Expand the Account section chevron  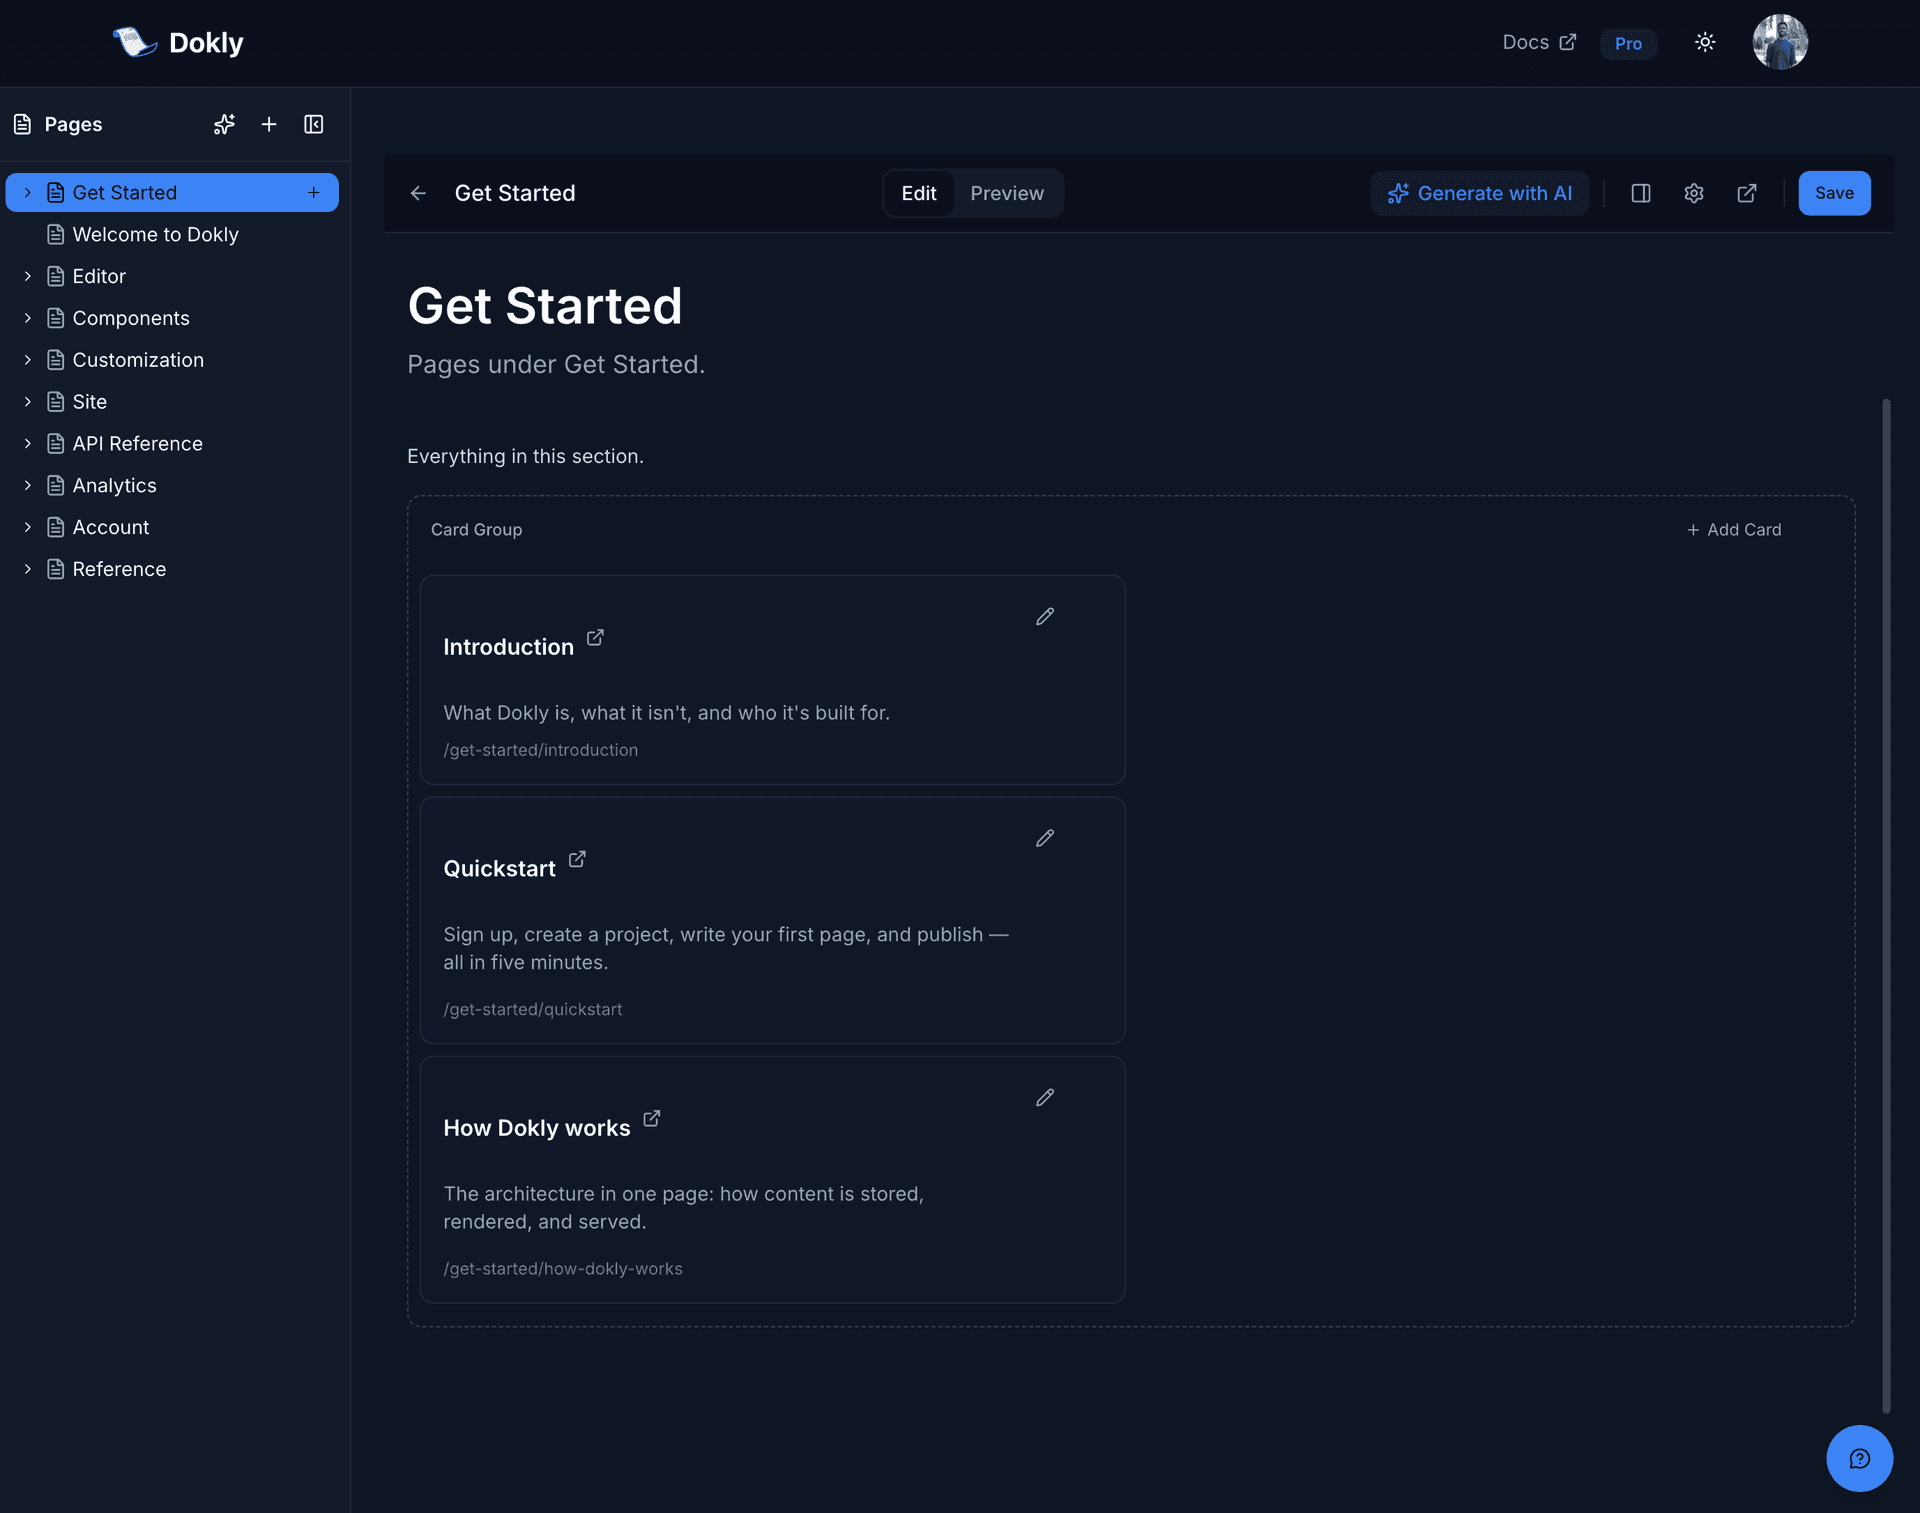[28, 527]
